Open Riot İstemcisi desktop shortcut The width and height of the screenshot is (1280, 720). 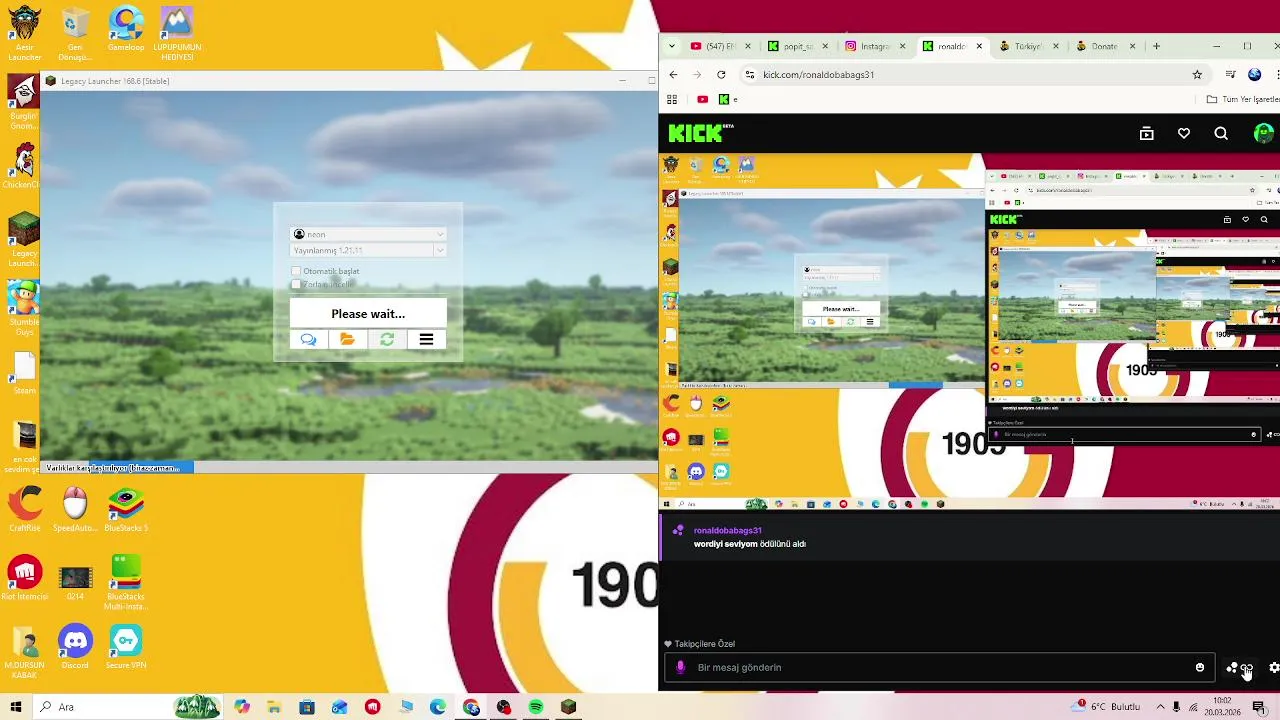pyautogui.click(x=24, y=578)
